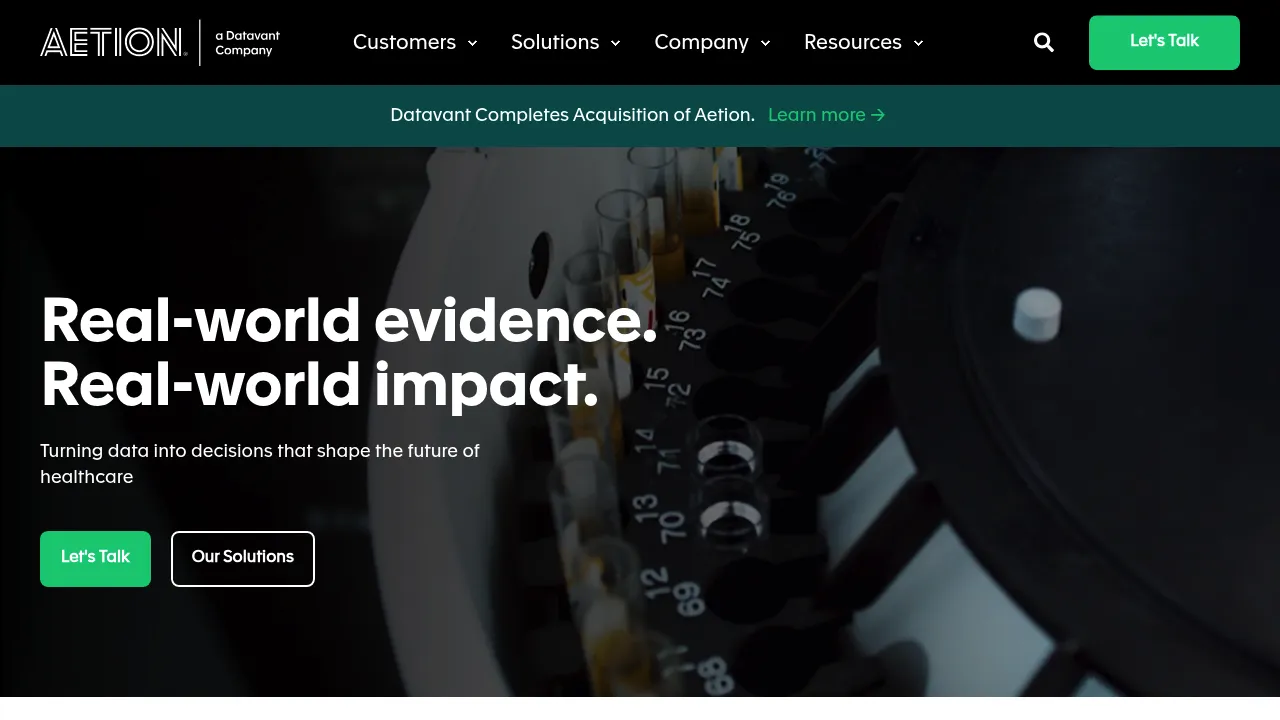Open the Customers menu
The image size is (1280, 720).
click(404, 42)
